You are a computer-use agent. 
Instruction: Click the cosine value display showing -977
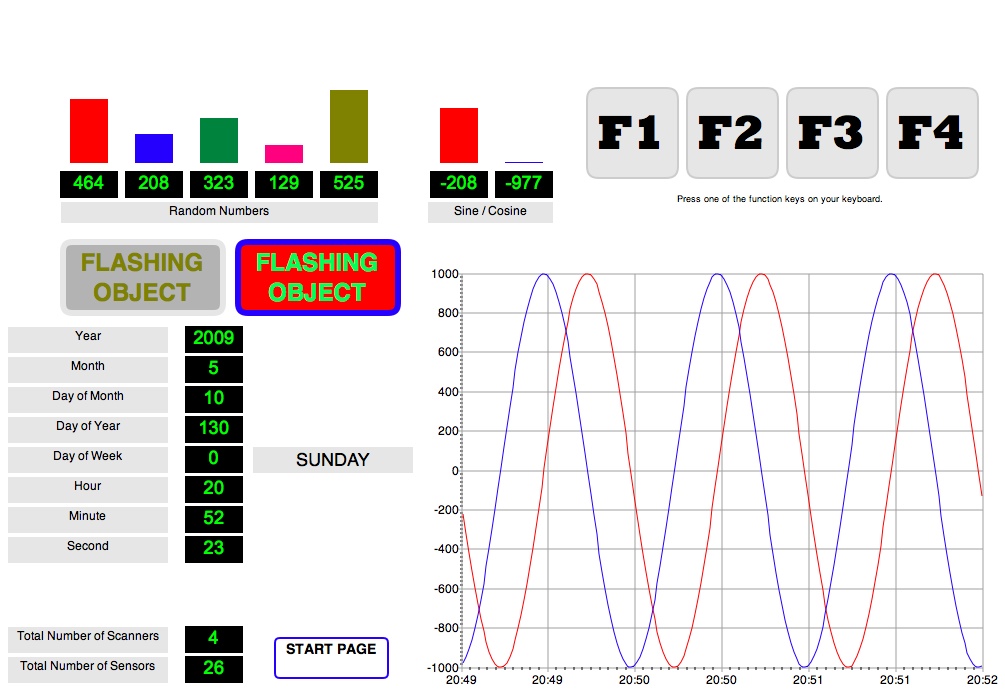tap(524, 184)
